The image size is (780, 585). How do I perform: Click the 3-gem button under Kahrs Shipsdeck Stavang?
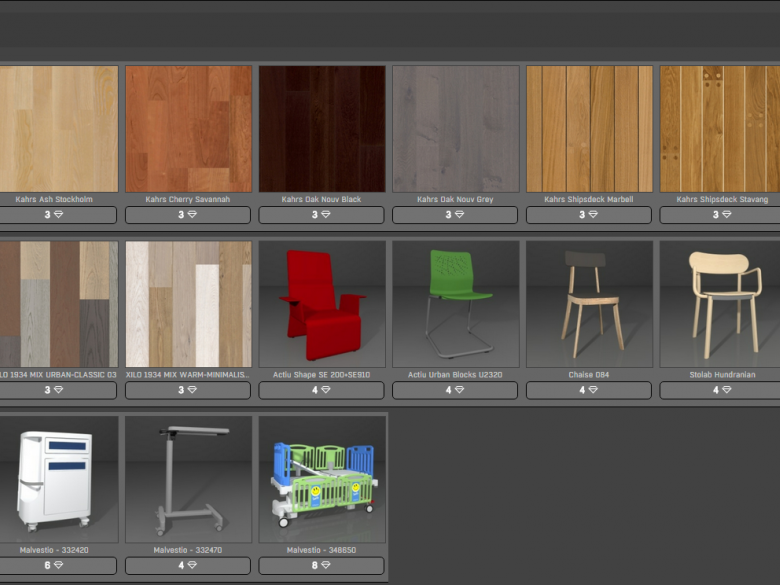(x=720, y=215)
